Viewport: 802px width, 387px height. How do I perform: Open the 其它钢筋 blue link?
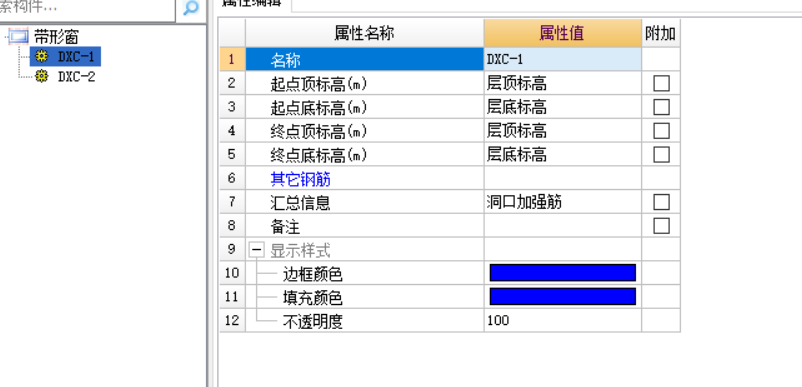pyautogui.click(x=300, y=179)
